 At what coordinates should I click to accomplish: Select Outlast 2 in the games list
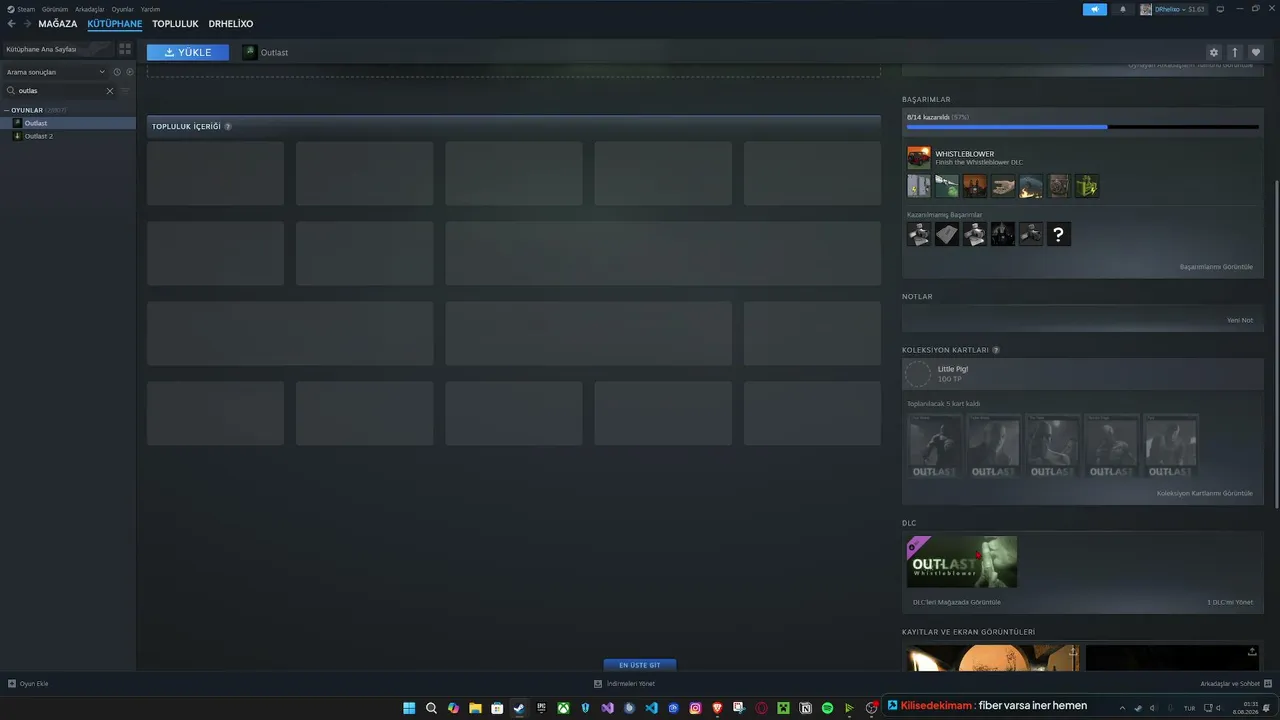coord(68,136)
